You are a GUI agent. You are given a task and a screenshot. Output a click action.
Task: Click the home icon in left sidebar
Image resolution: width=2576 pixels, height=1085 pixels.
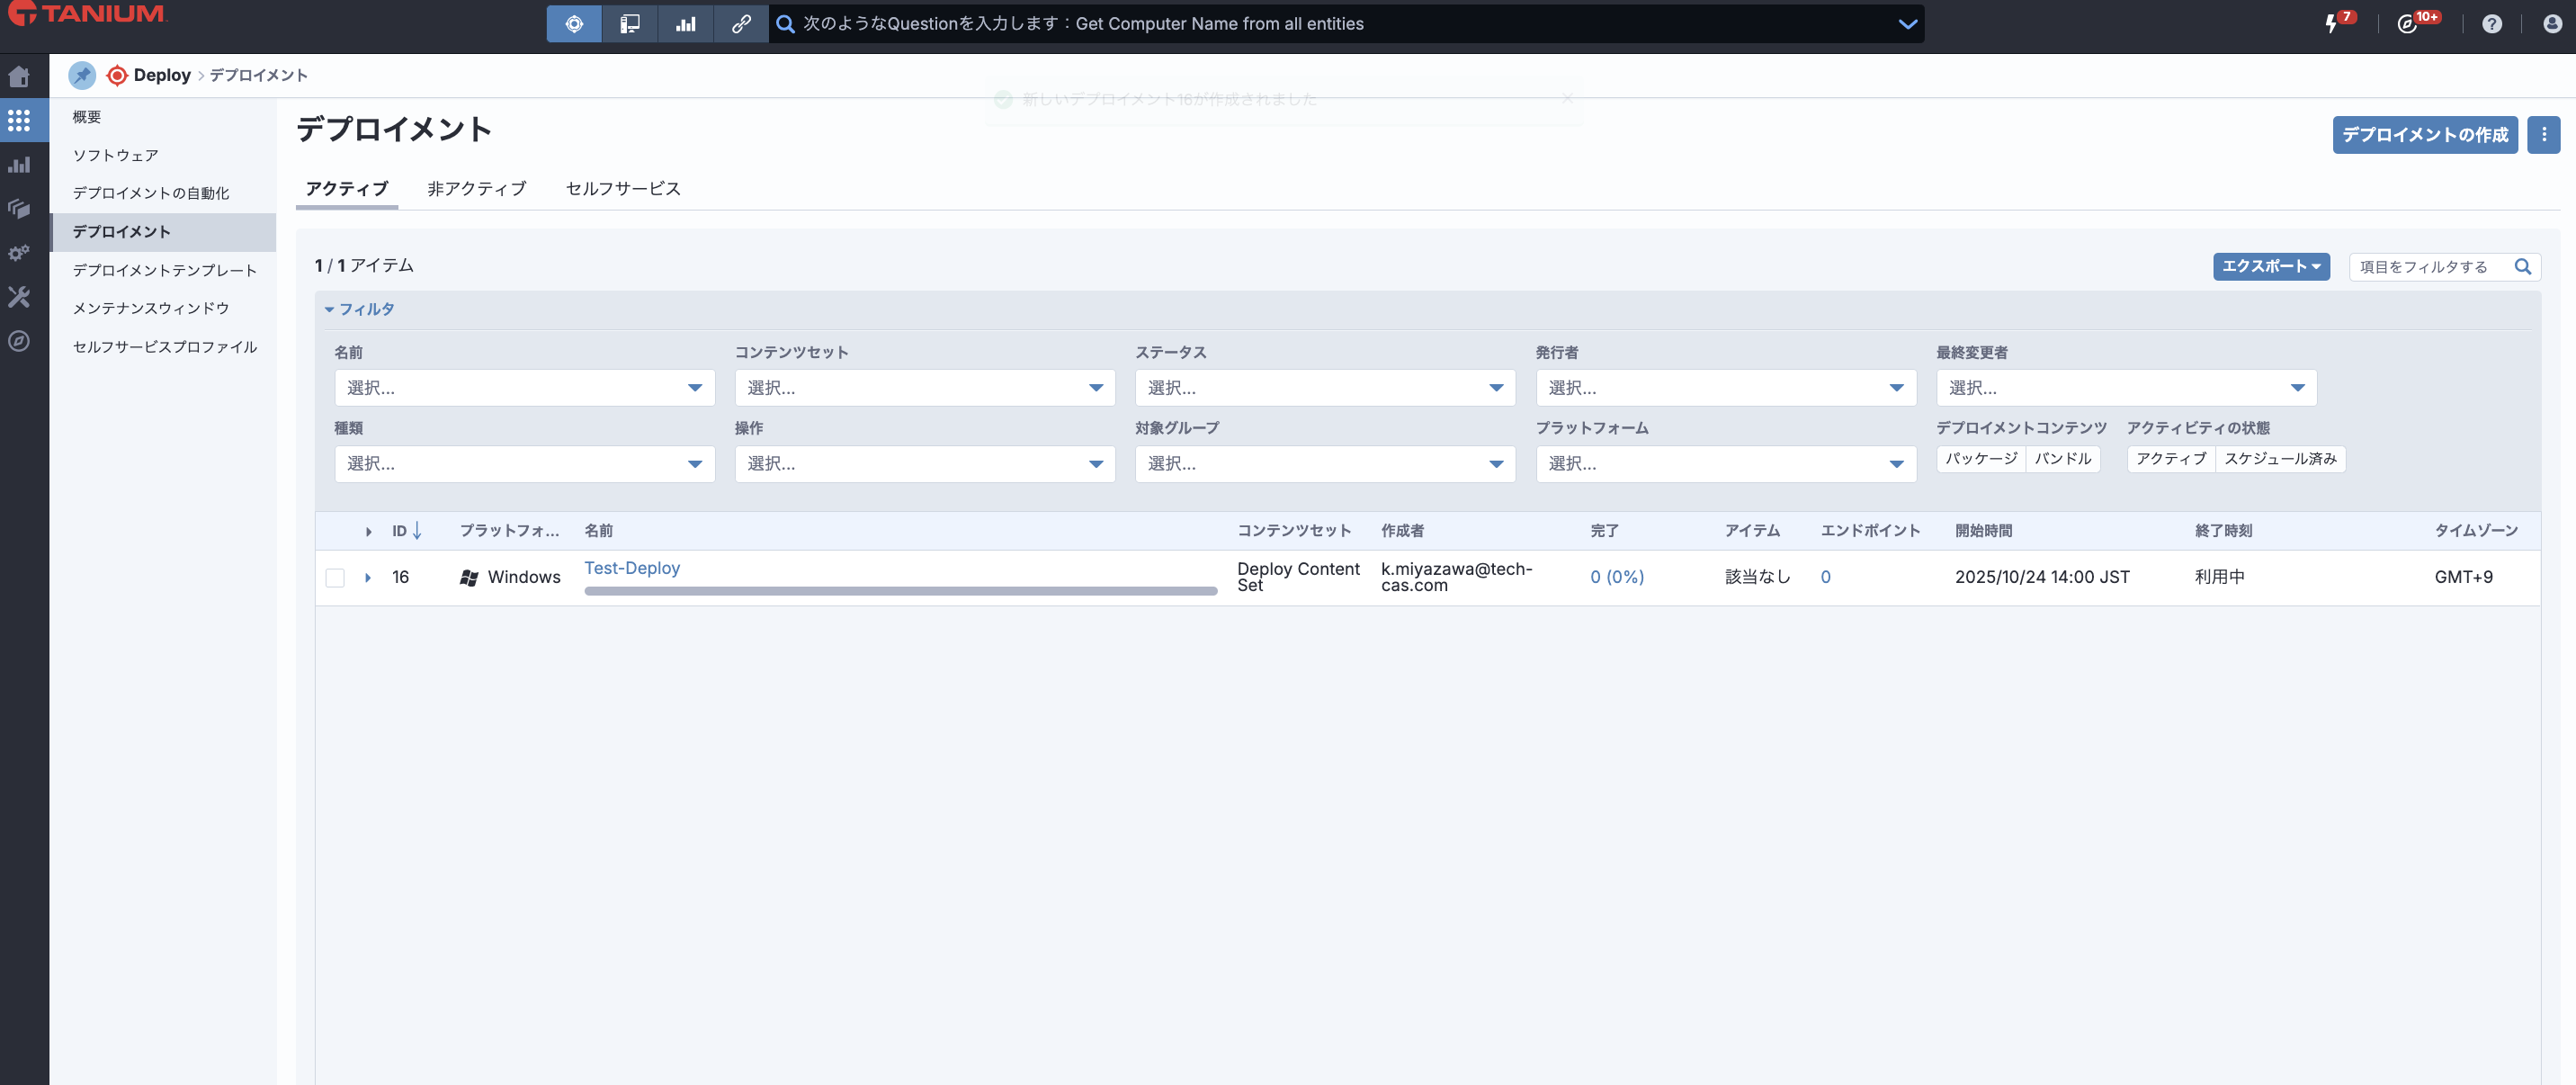click(x=19, y=77)
